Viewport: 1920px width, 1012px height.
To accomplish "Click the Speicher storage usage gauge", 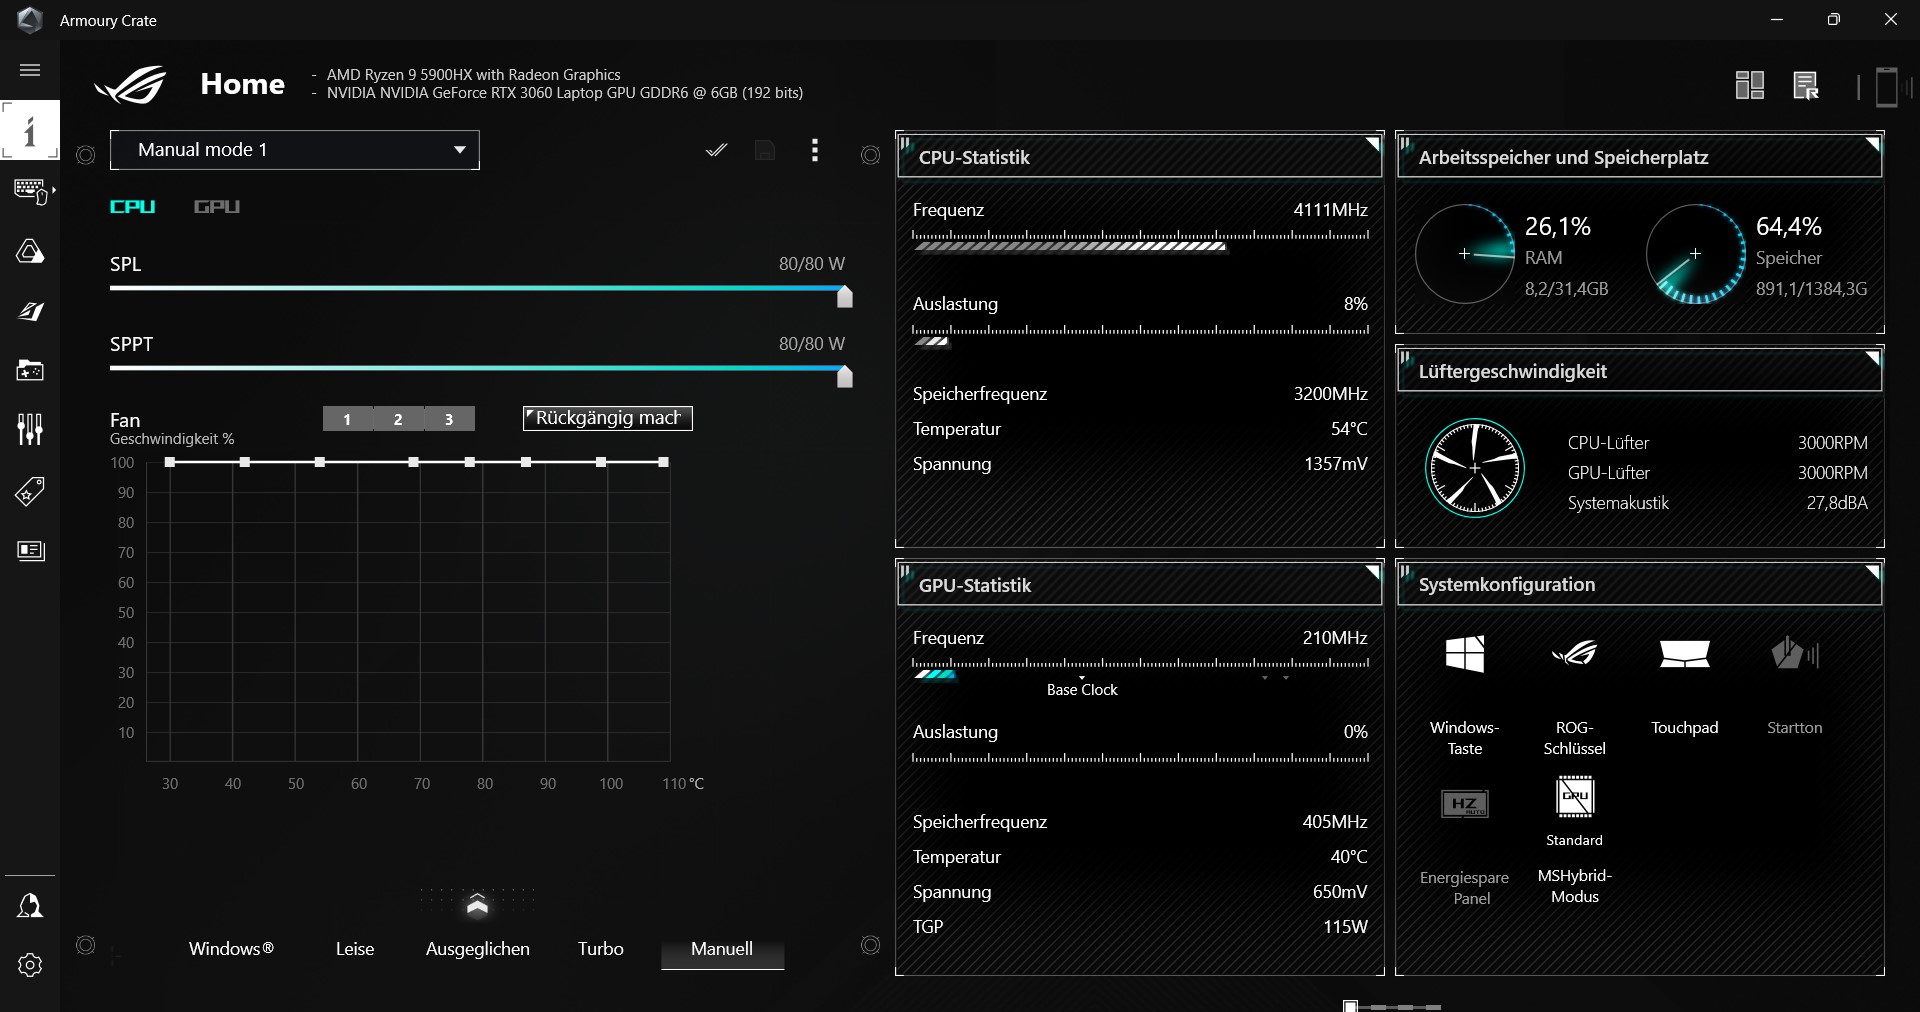I will (1696, 254).
